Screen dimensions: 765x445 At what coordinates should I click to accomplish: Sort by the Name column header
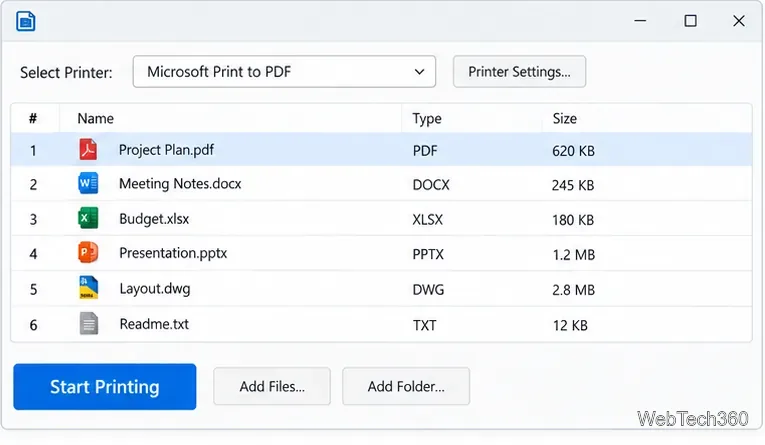96,119
